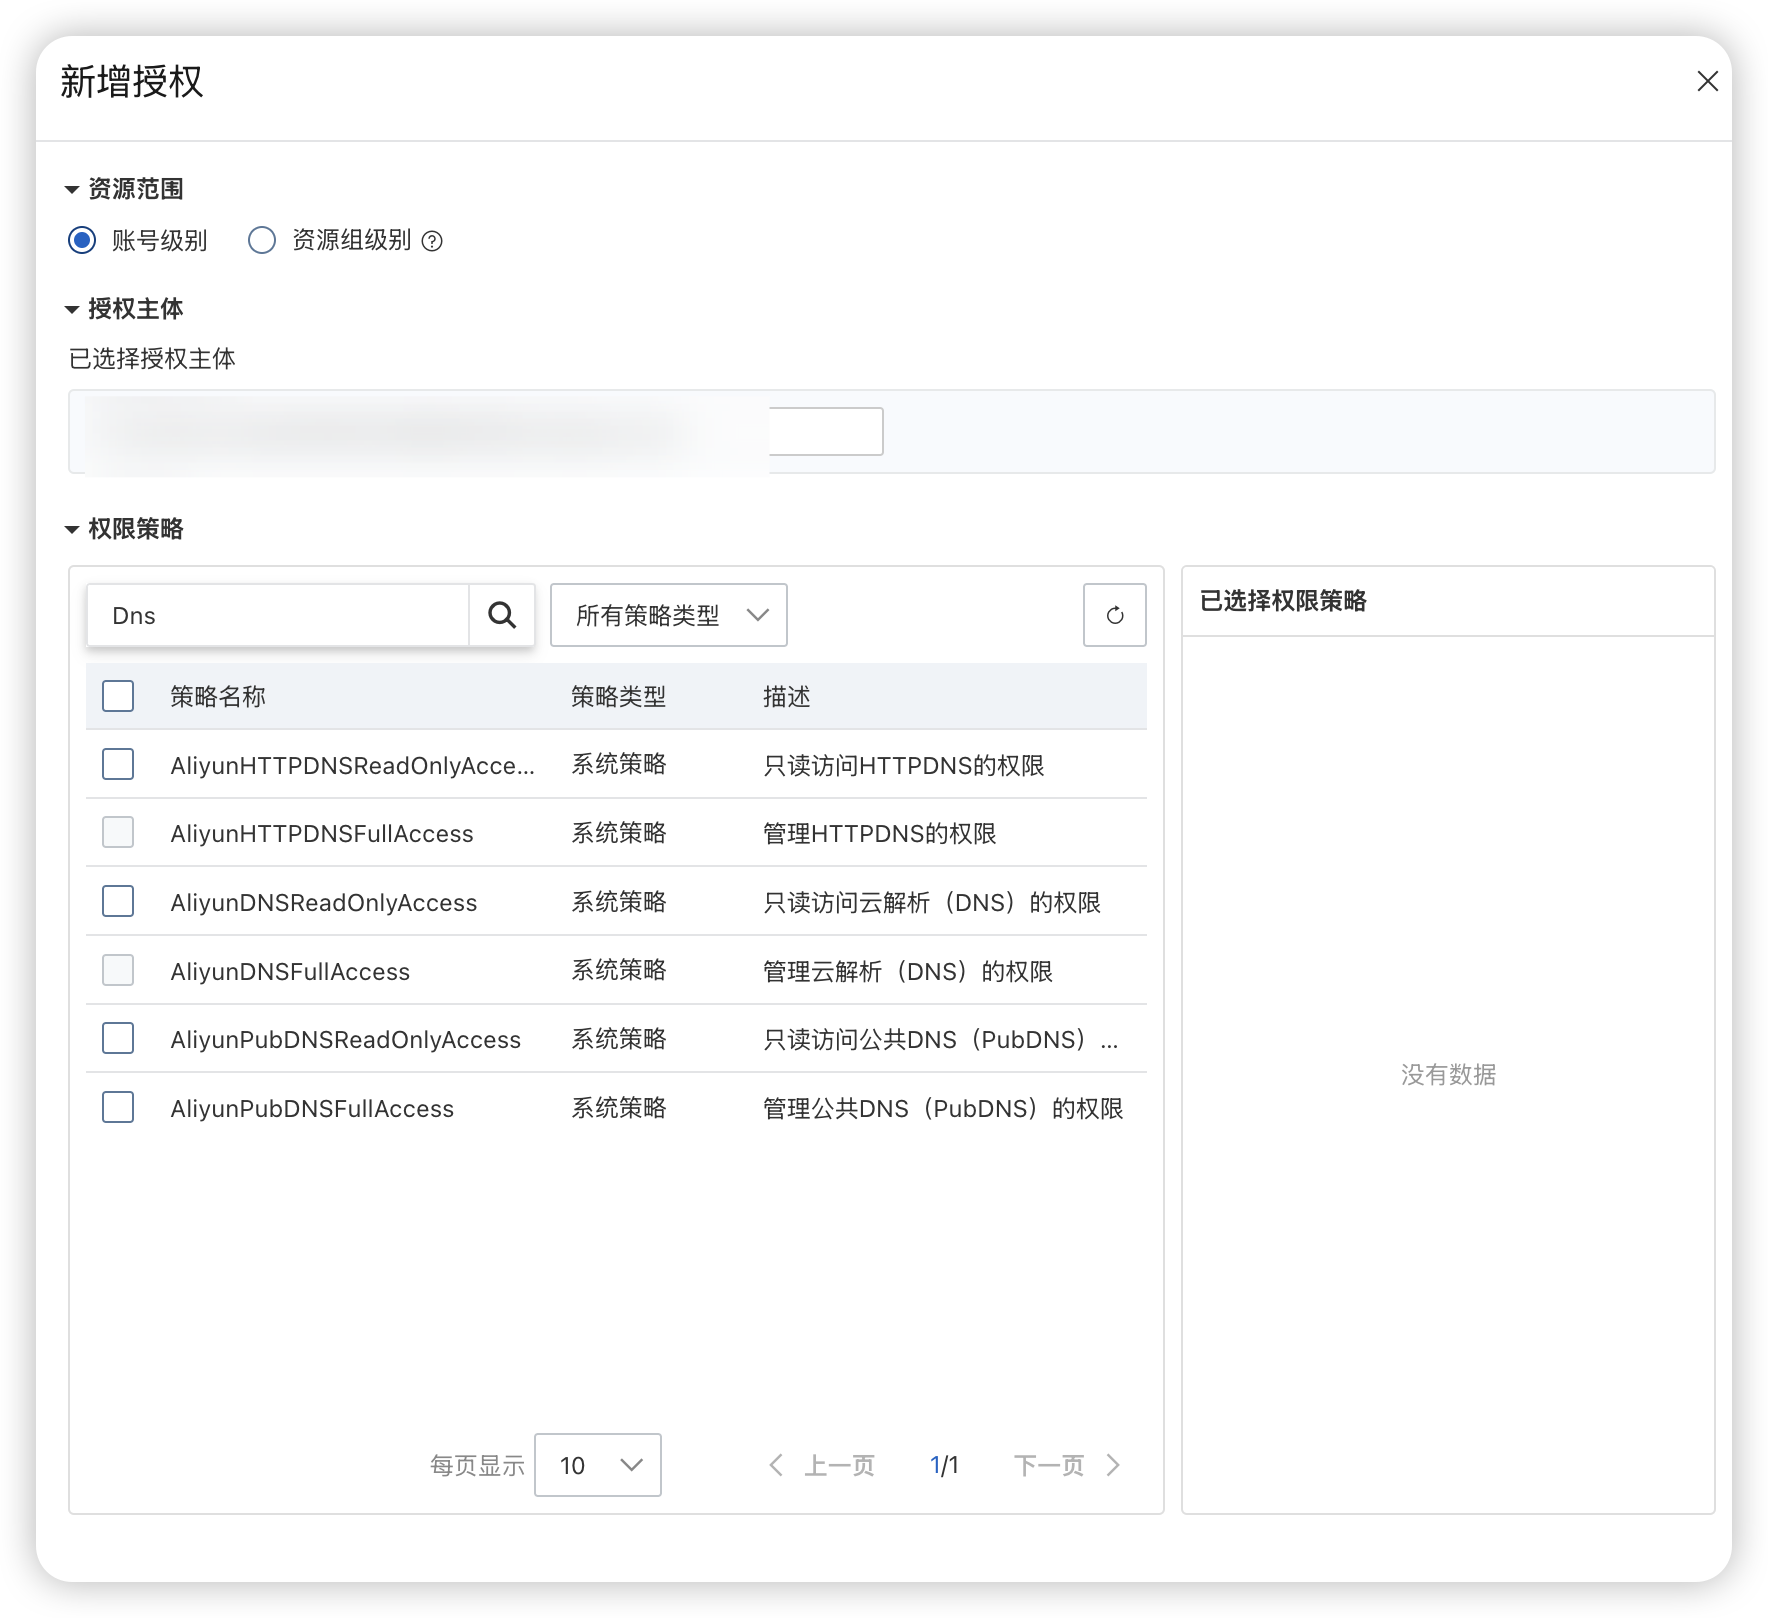Open the 所有策略类型 dropdown
Screen dimensions: 1768x1618
(x=667, y=615)
